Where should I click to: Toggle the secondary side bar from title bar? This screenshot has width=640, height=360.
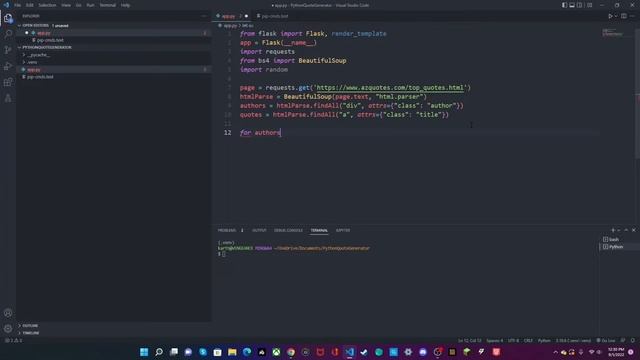point(580,5)
